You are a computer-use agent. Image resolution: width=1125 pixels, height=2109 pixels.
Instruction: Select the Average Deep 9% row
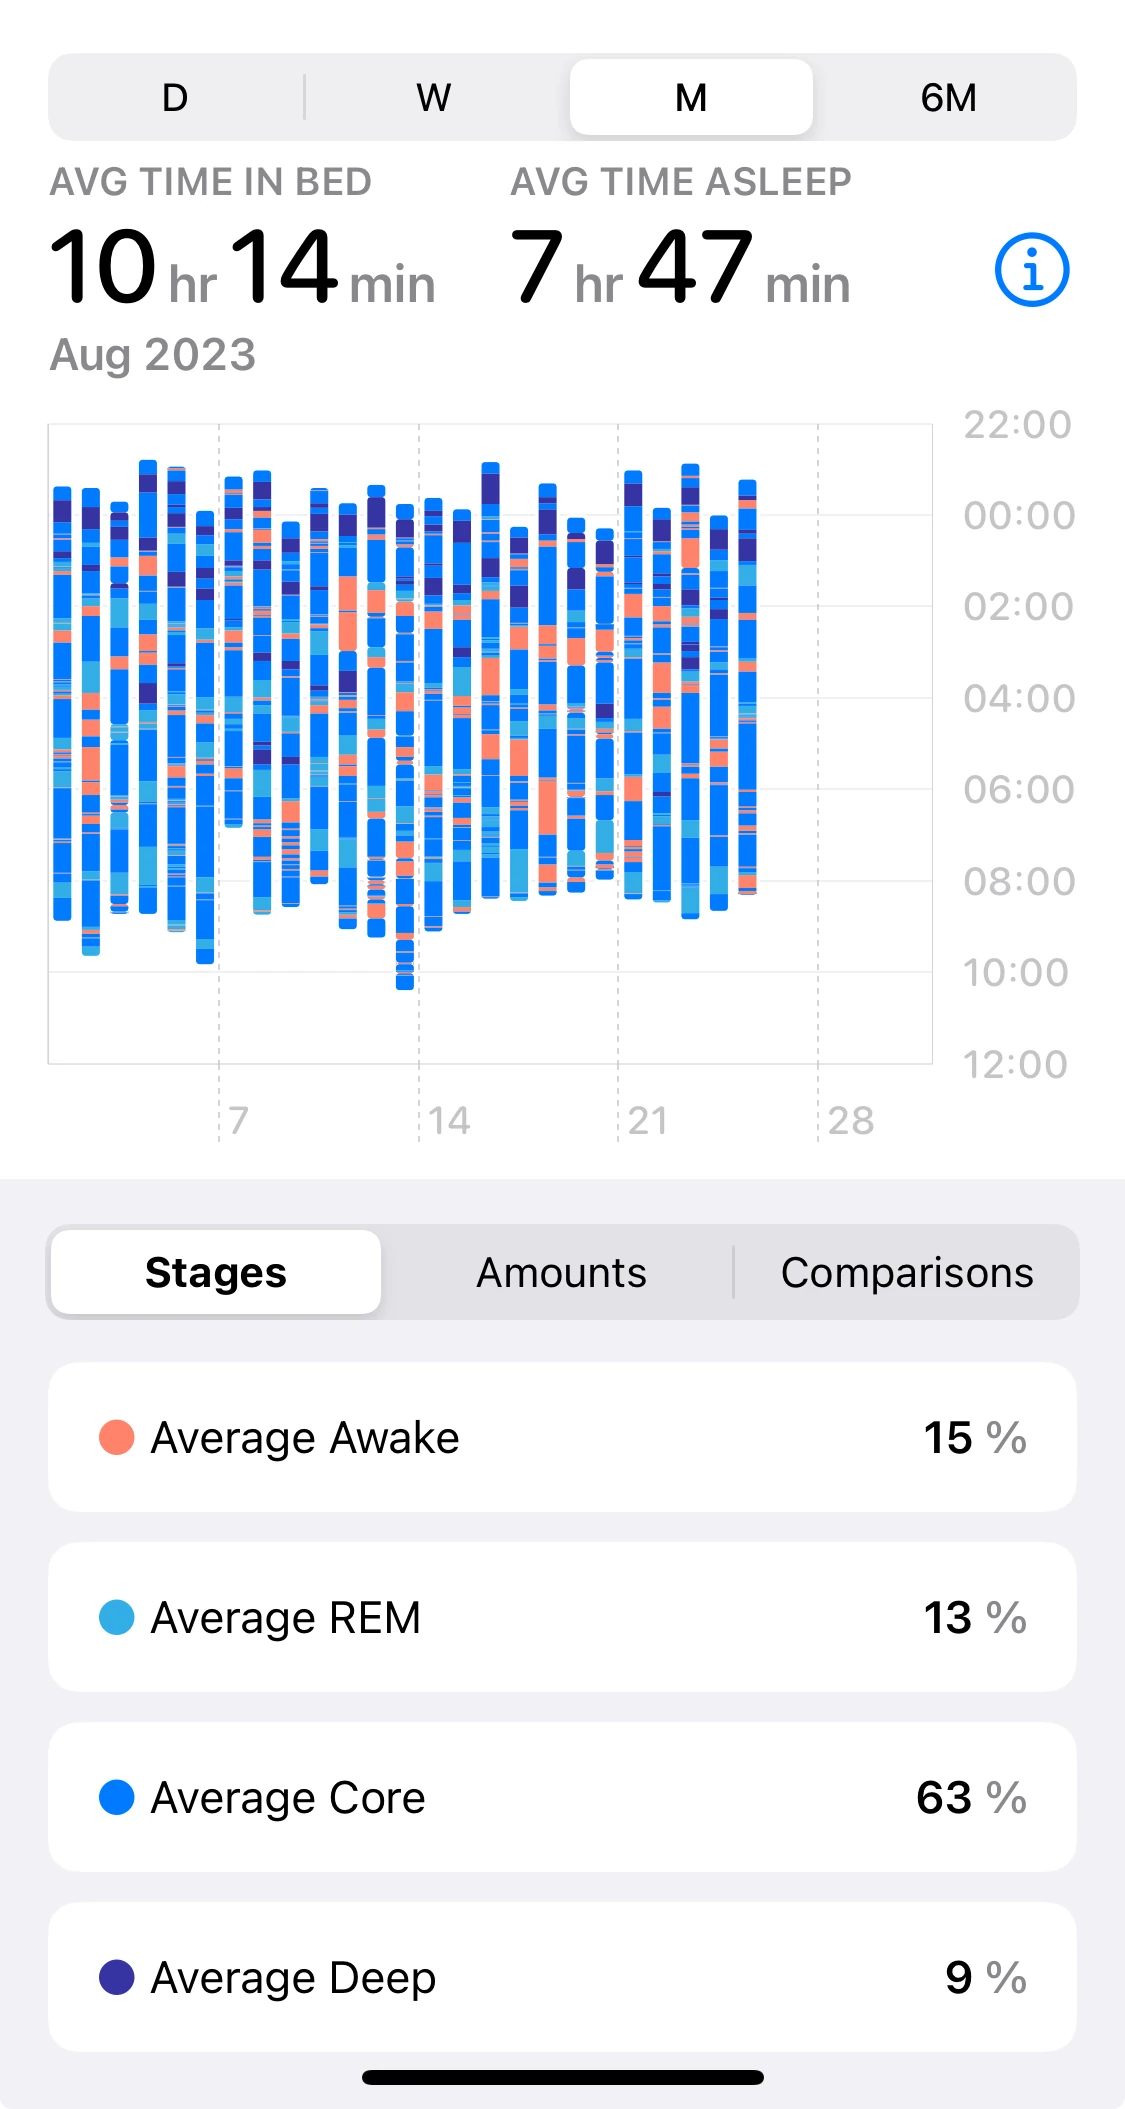click(x=562, y=1977)
